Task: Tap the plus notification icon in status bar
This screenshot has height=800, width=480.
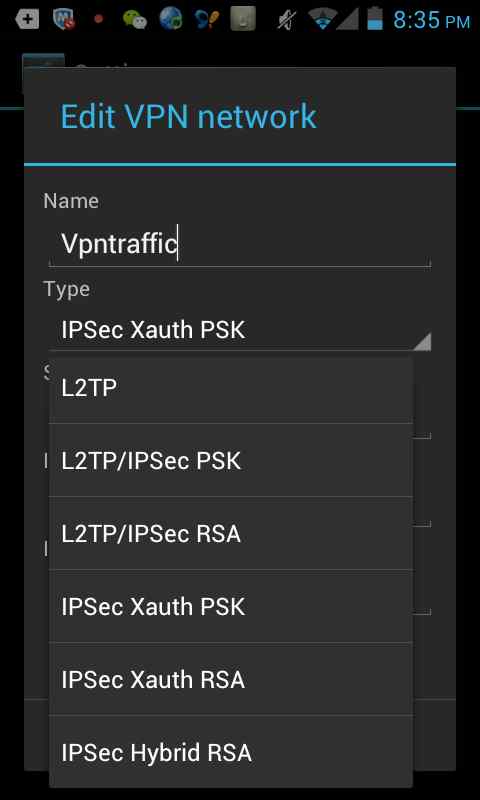Action: 27,20
